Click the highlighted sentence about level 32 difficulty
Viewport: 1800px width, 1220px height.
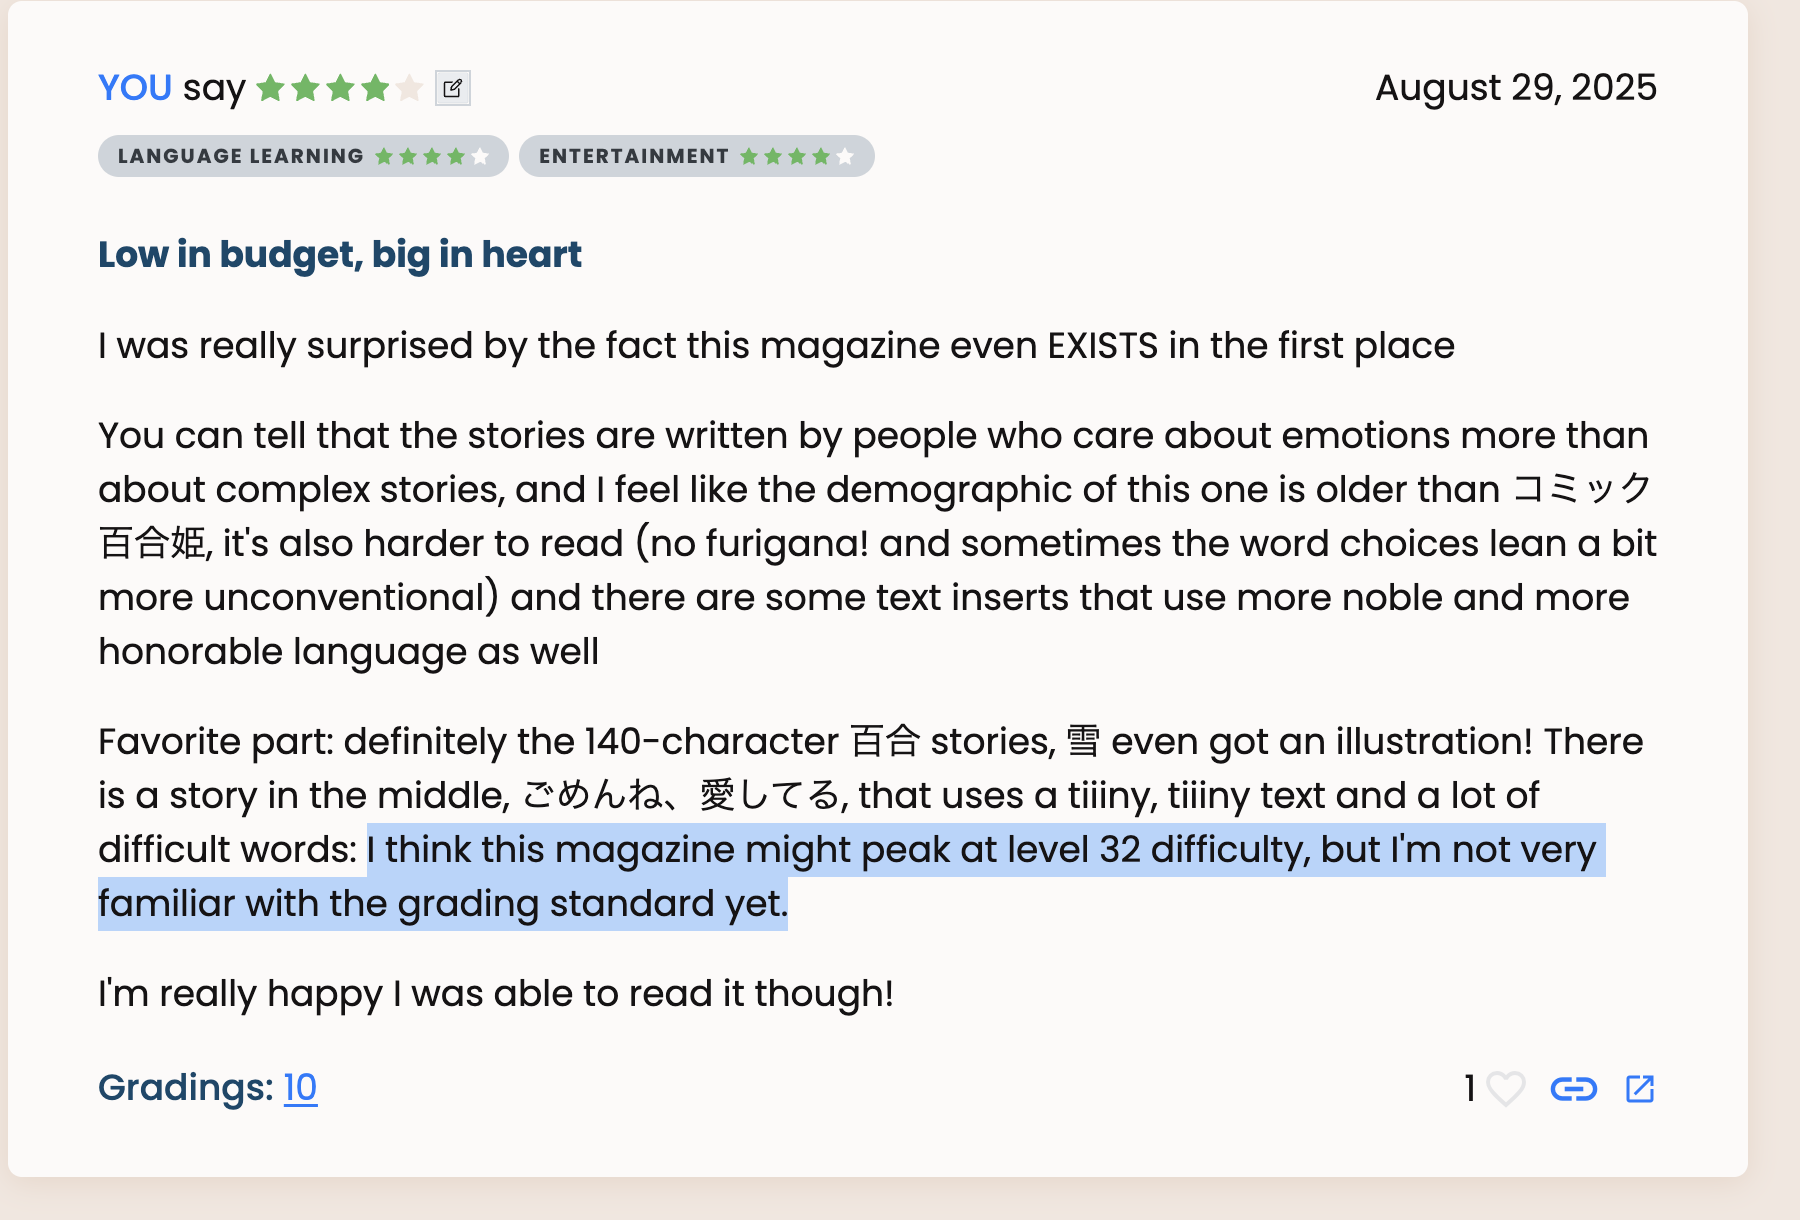[x=980, y=850]
